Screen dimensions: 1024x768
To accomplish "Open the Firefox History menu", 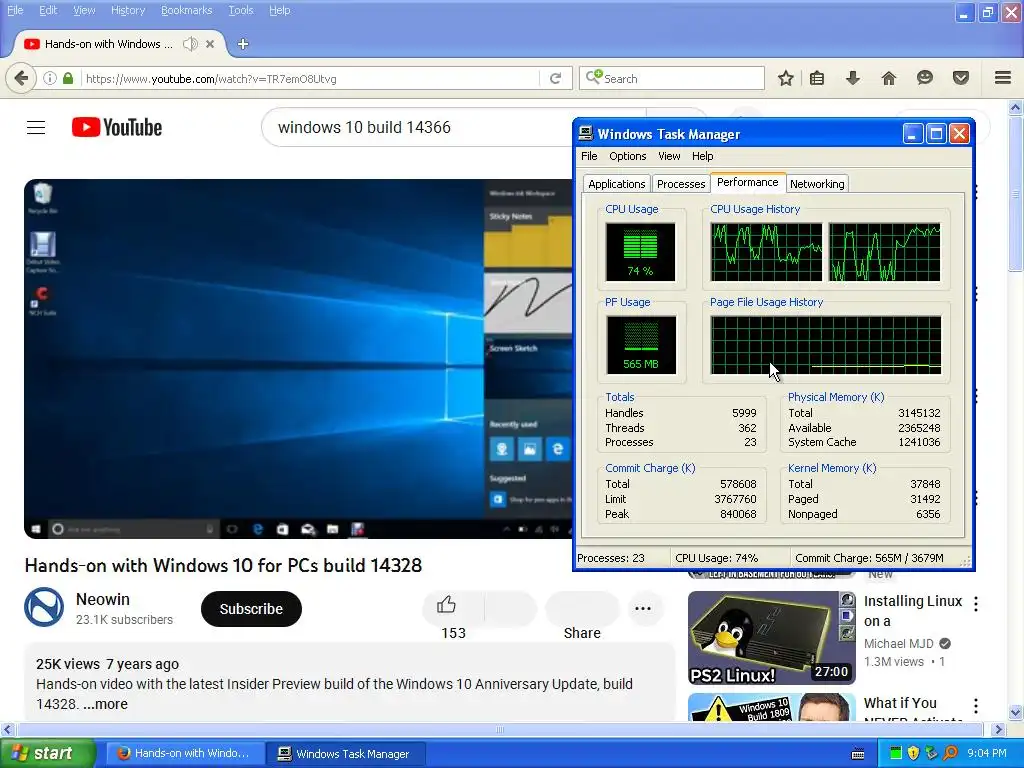I will (x=128, y=10).
